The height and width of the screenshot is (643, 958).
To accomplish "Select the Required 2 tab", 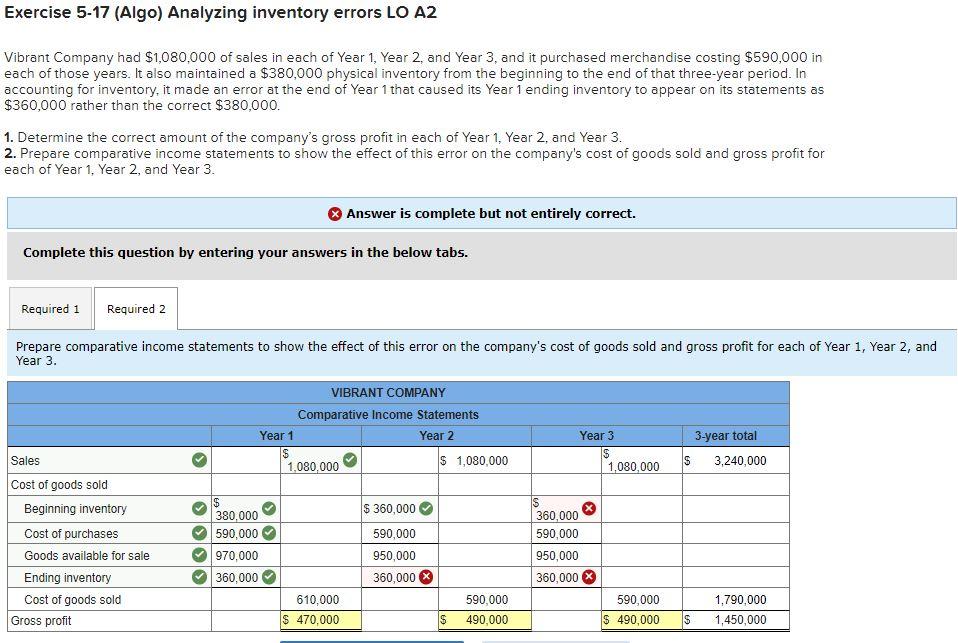I will (x=136, y=309).
